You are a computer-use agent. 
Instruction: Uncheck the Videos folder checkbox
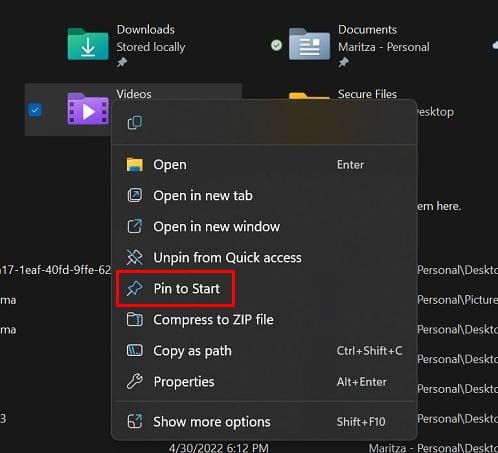click(x=35, y=110)
